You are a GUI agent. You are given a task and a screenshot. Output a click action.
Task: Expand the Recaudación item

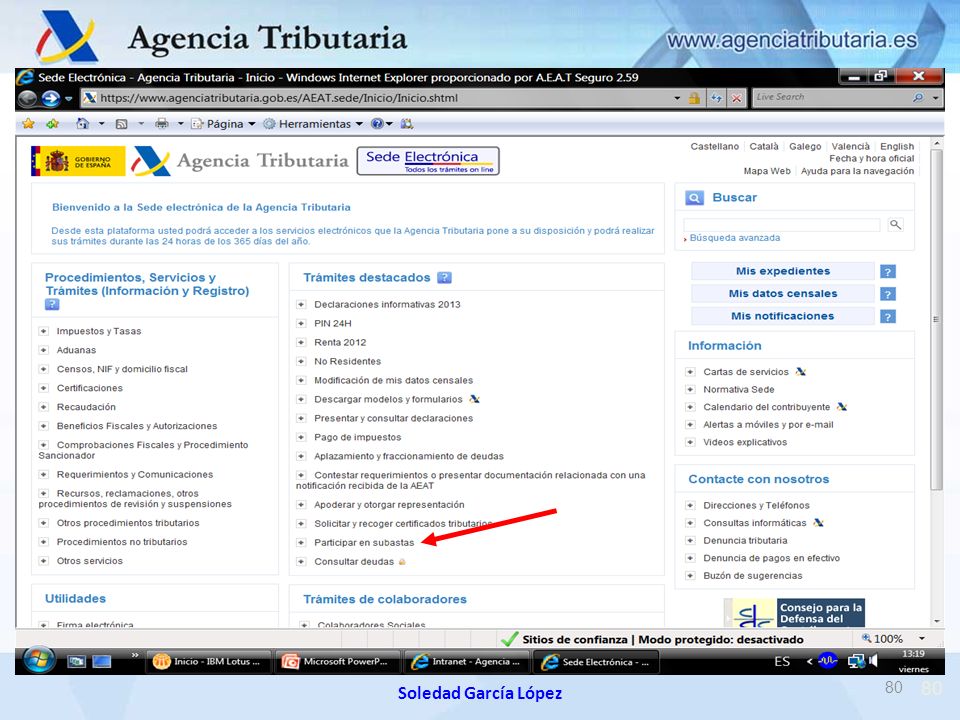[43, 407]
